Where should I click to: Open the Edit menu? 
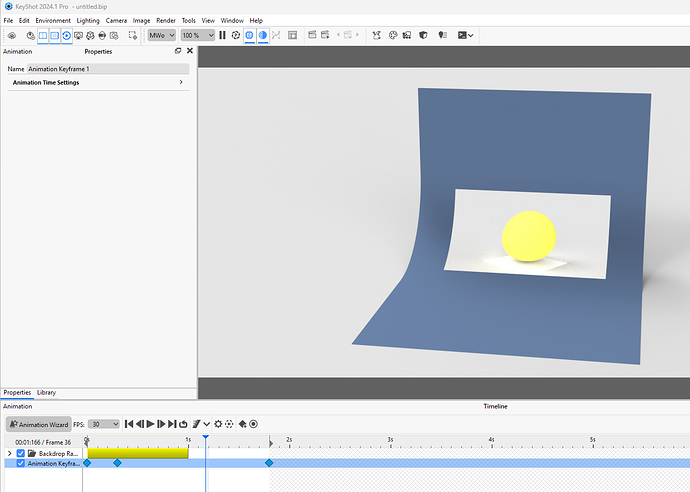24,20
